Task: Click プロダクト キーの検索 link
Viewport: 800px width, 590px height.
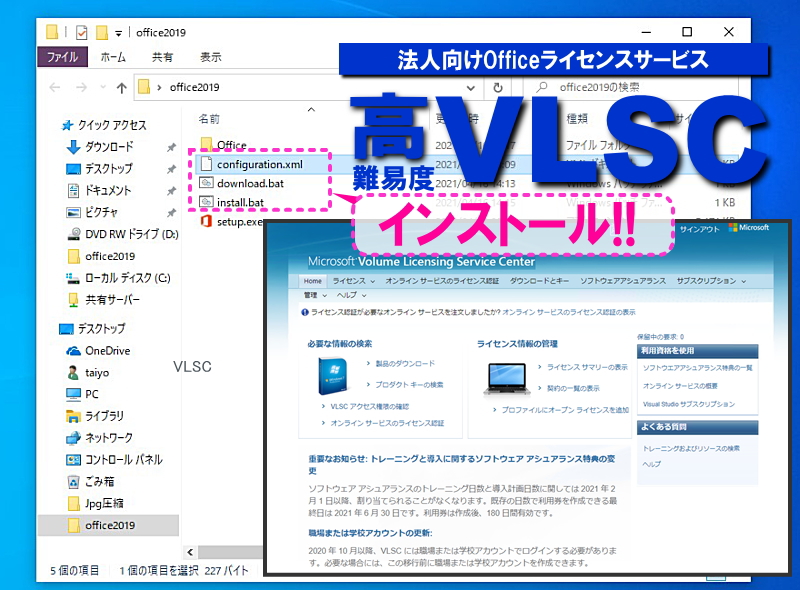Action: tap(409, 384)
